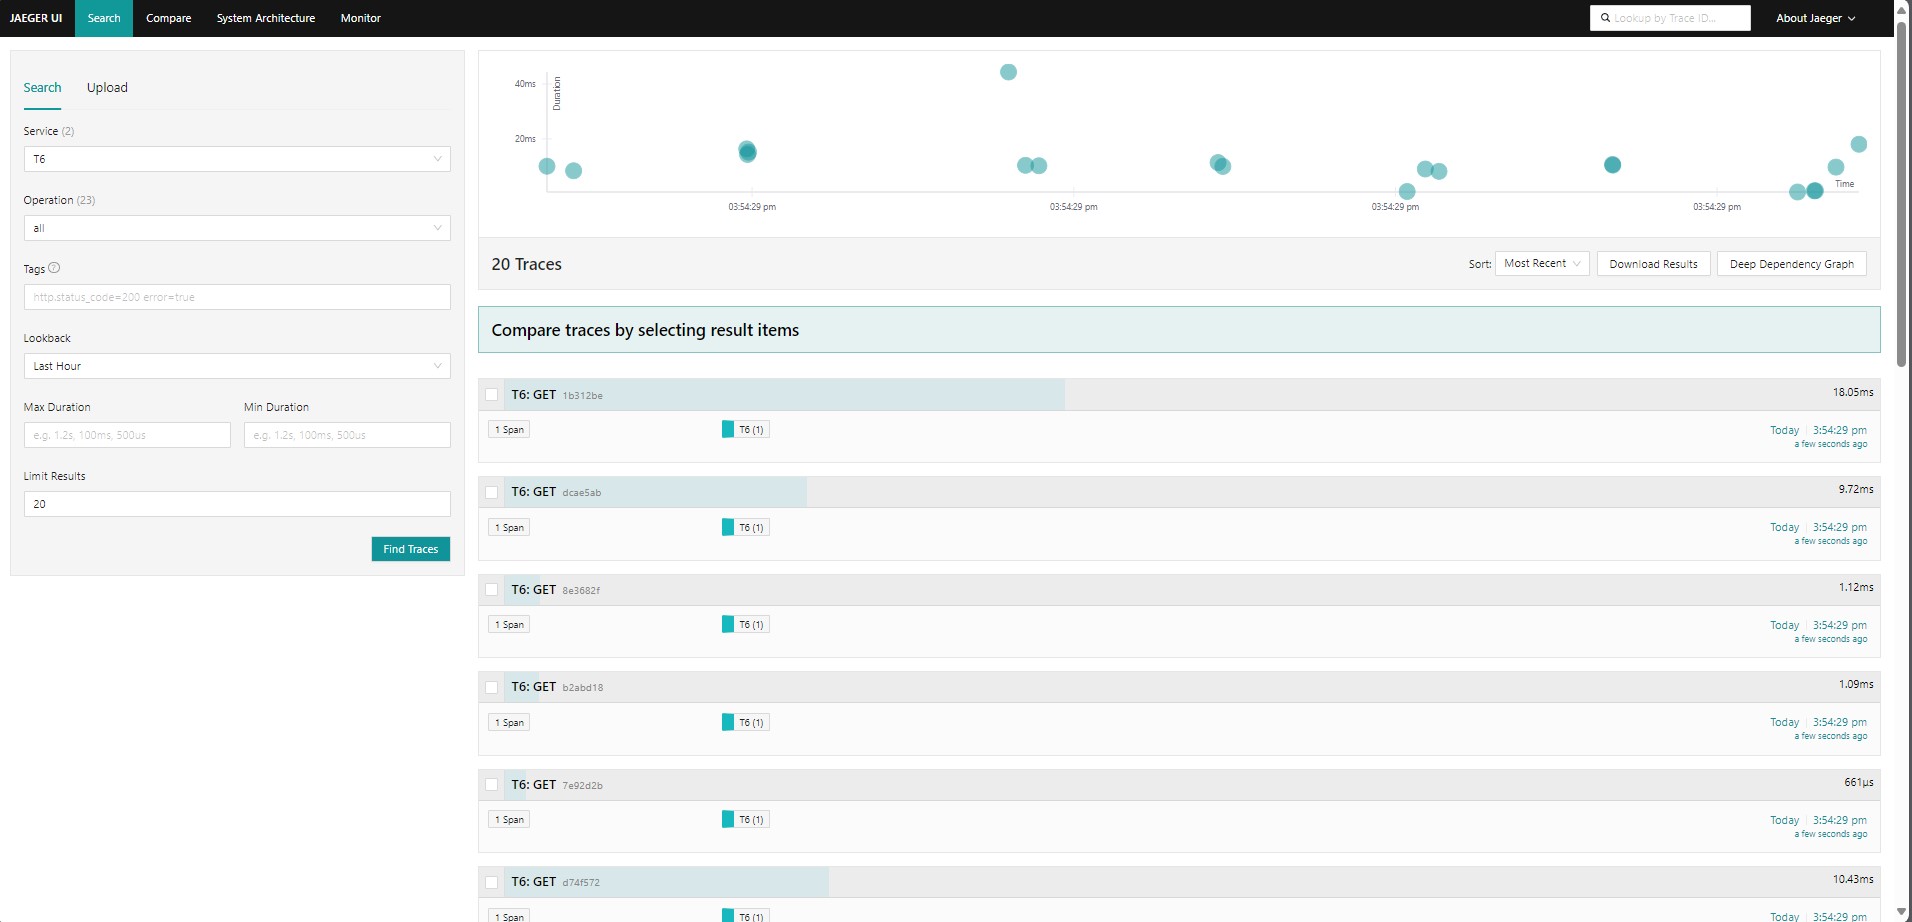Select the Search tab in side panel

42,88
